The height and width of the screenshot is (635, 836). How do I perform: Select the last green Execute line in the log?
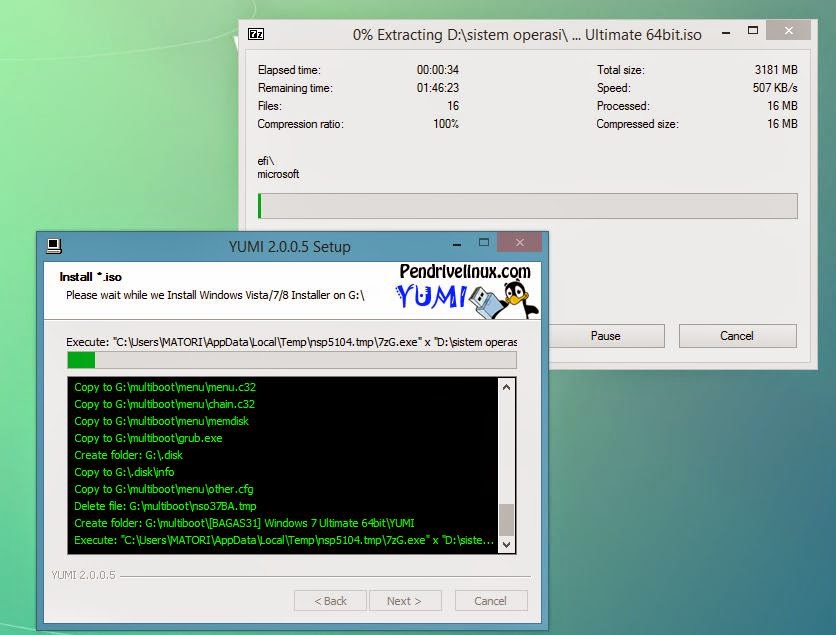[284, 540]
